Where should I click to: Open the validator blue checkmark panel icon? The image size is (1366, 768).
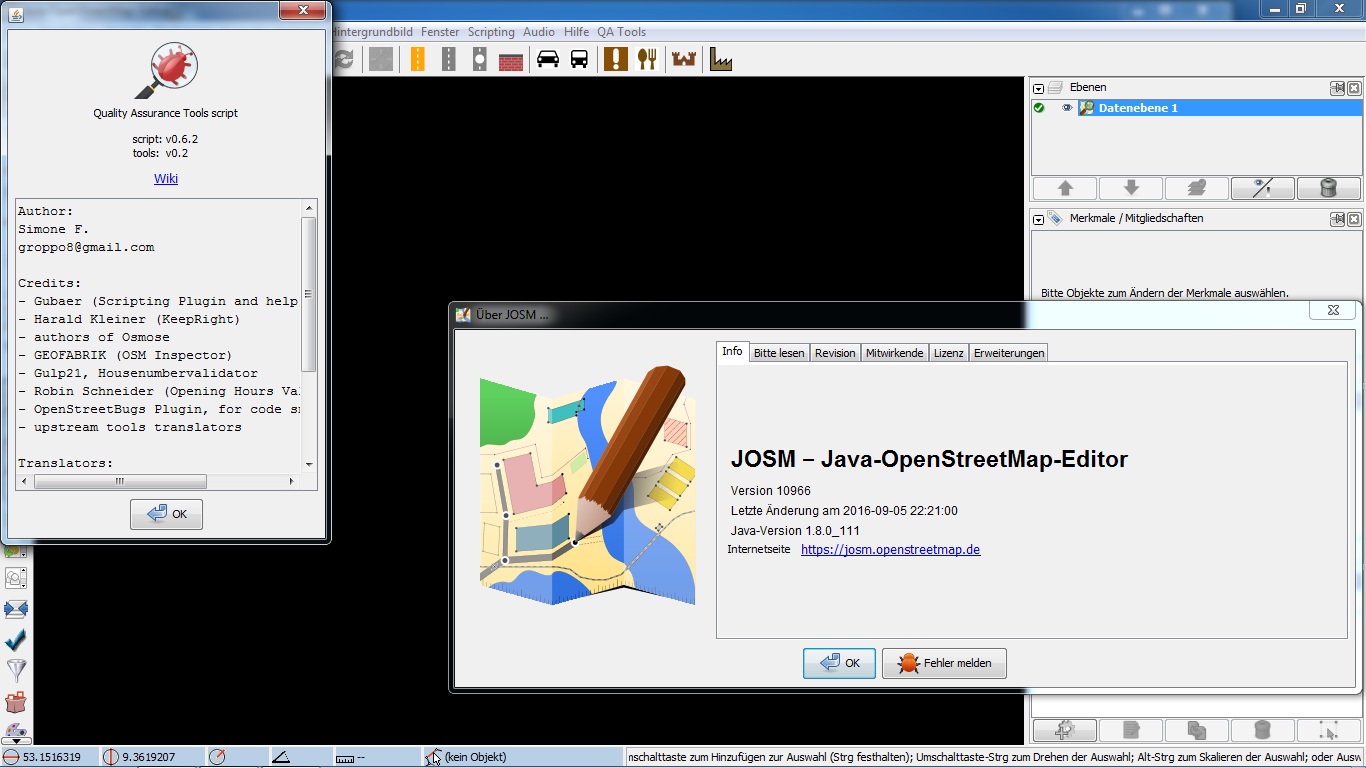pos(16,640)
